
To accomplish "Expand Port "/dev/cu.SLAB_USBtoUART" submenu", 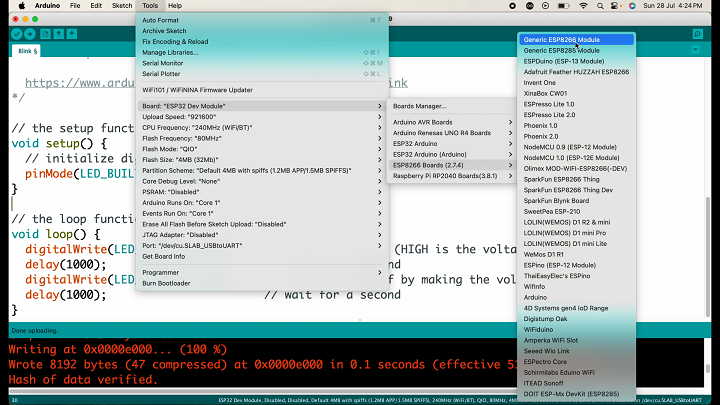I will click(x=262, y=246).
